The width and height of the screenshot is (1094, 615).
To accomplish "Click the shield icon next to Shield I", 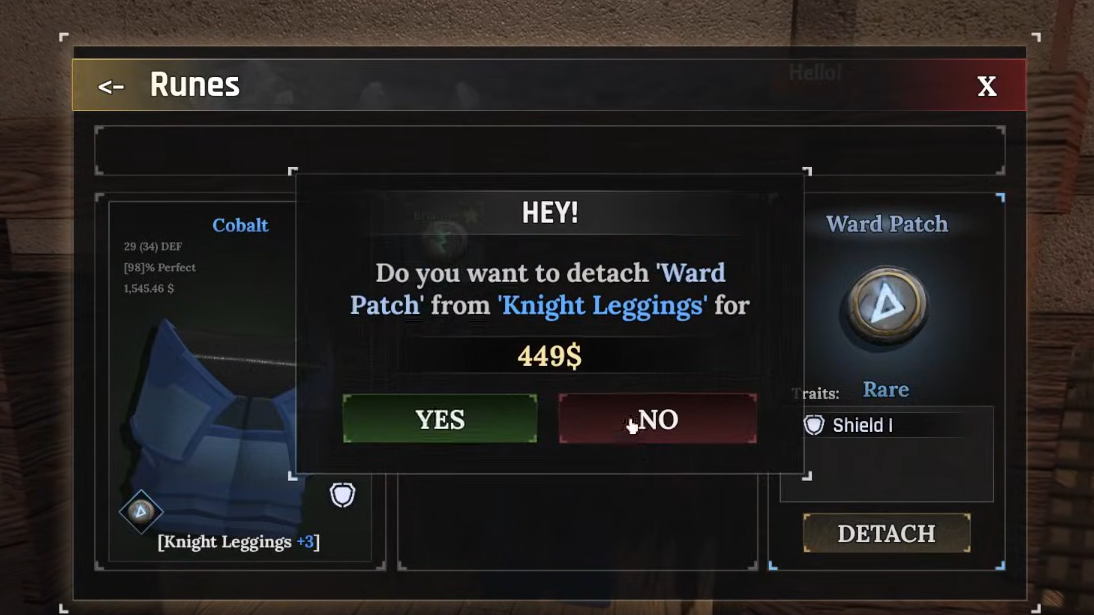I will (x=814, y=424).
